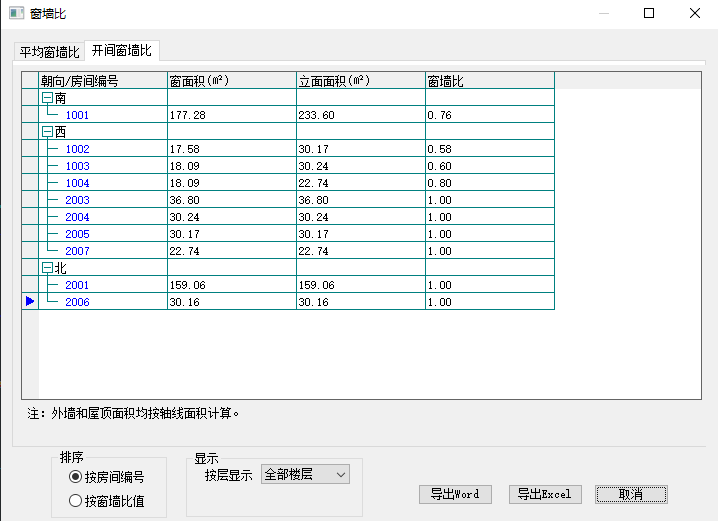Select room 1001 in the tree
The width and height of the screenshot is (718, 521).
pos(77,115)
